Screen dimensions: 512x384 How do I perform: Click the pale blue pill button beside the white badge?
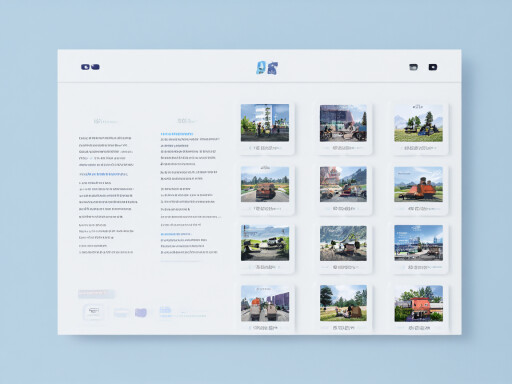[x=121, y=313]
